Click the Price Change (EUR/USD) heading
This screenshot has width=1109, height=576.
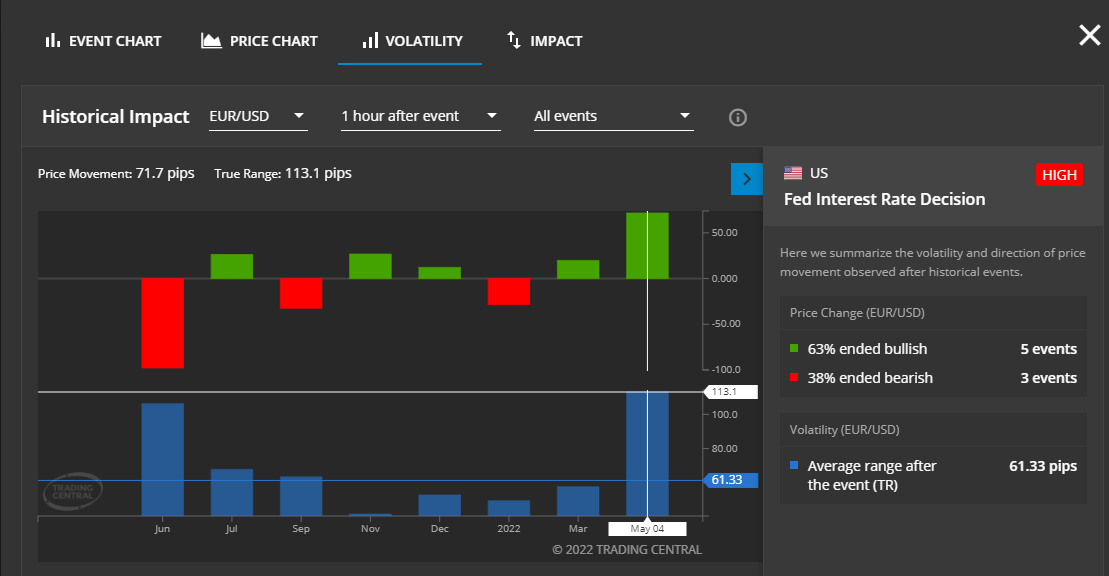click(x=857, y=313)
